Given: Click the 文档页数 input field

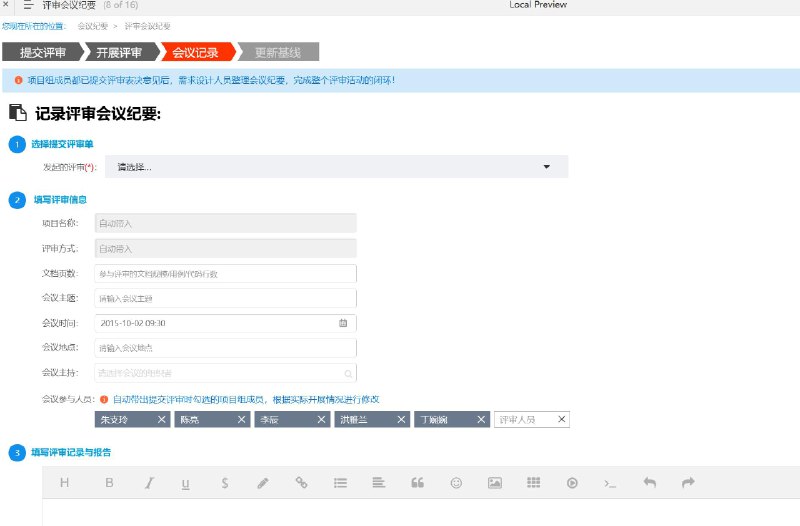Looking at the screenshot, I should point(226,274).
